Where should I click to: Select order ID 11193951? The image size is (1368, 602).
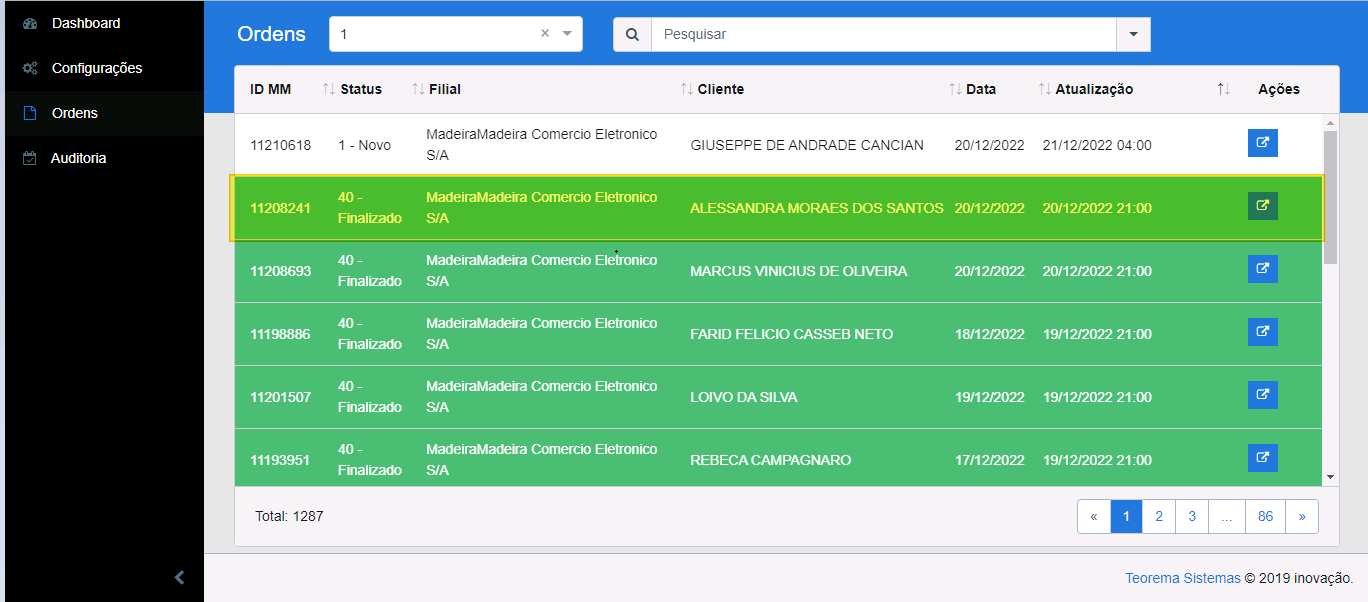[x=280, y=460]
